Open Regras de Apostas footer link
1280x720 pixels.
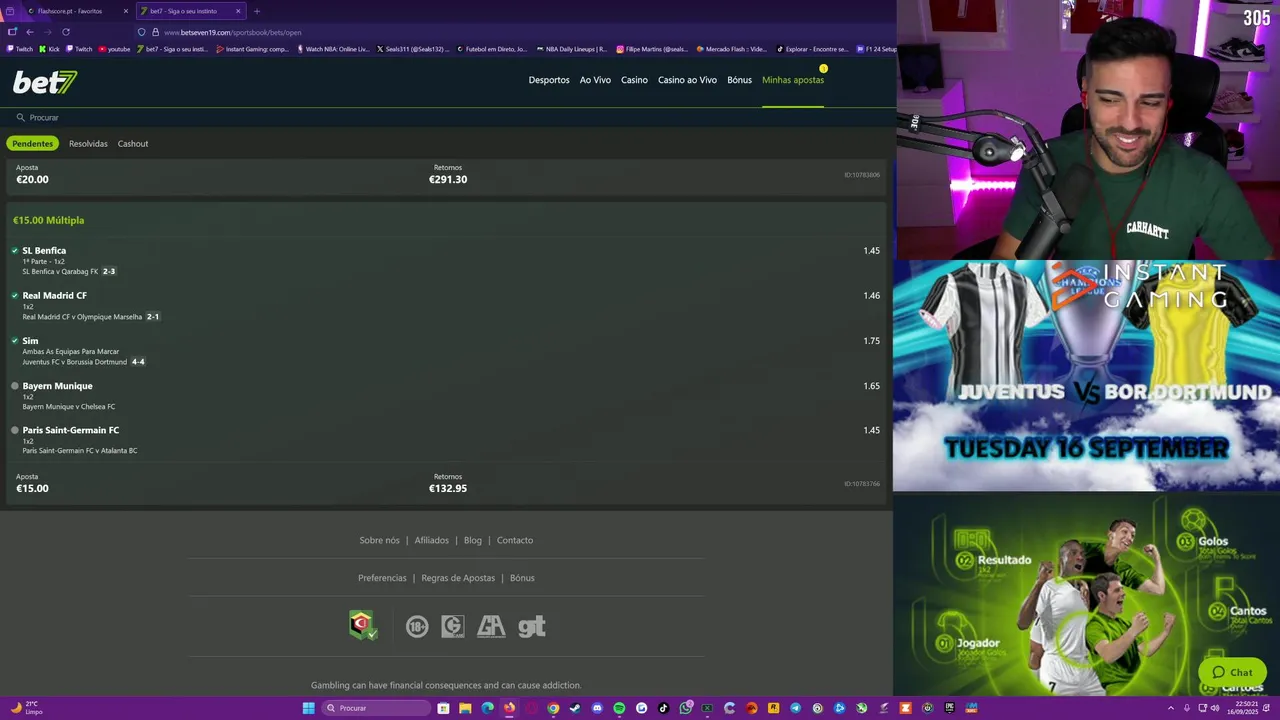click(458, 578)
